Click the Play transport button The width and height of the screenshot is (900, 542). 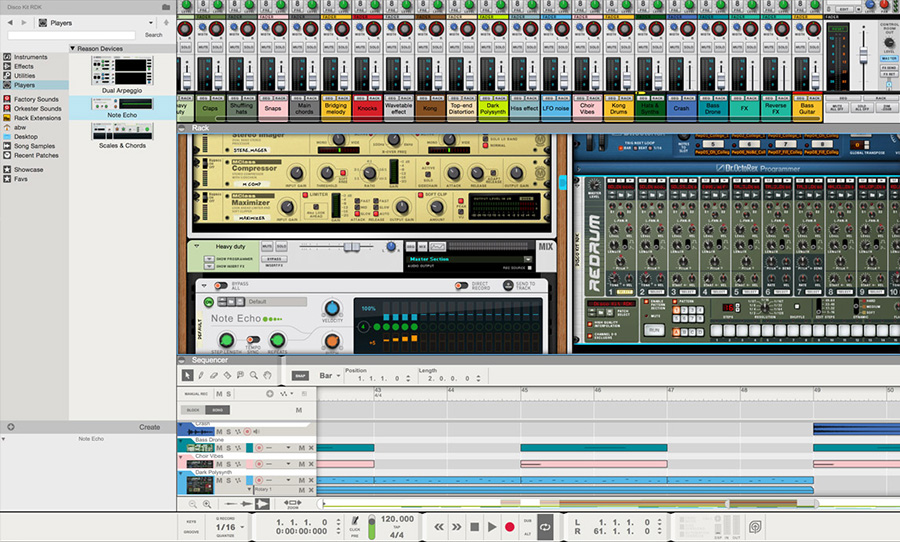click(x=492, y=526)
